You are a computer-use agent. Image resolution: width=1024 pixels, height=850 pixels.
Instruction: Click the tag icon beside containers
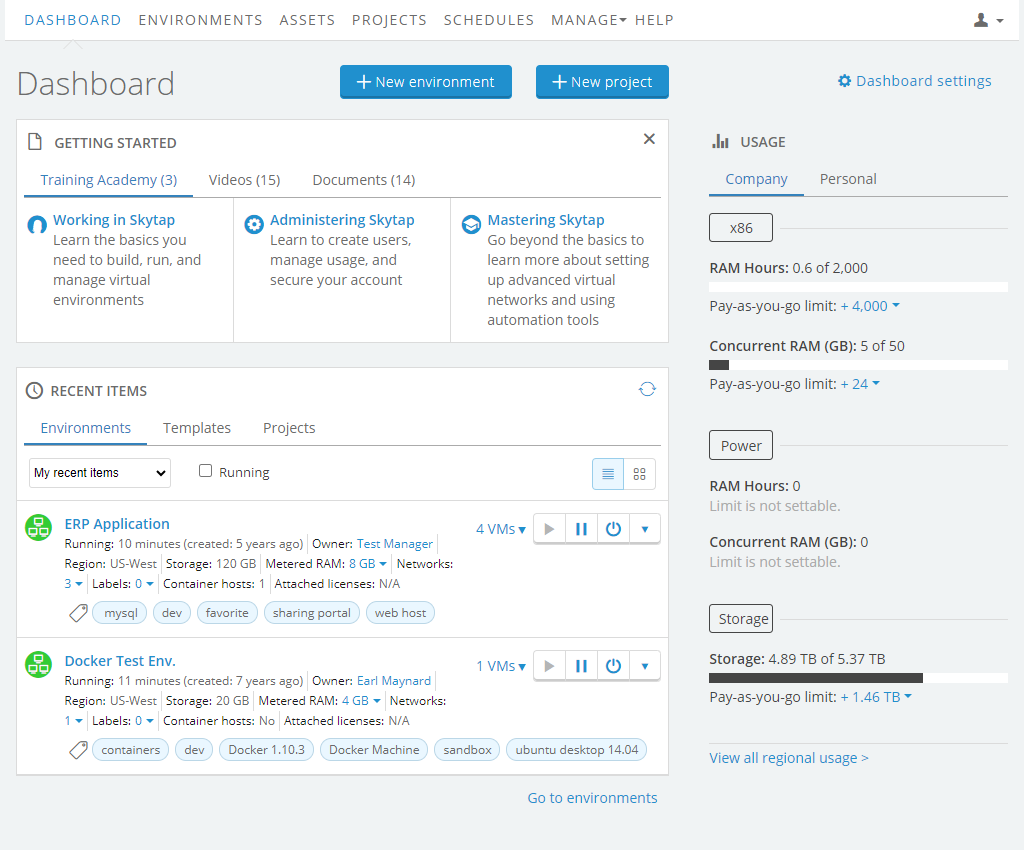coord(78,750)
